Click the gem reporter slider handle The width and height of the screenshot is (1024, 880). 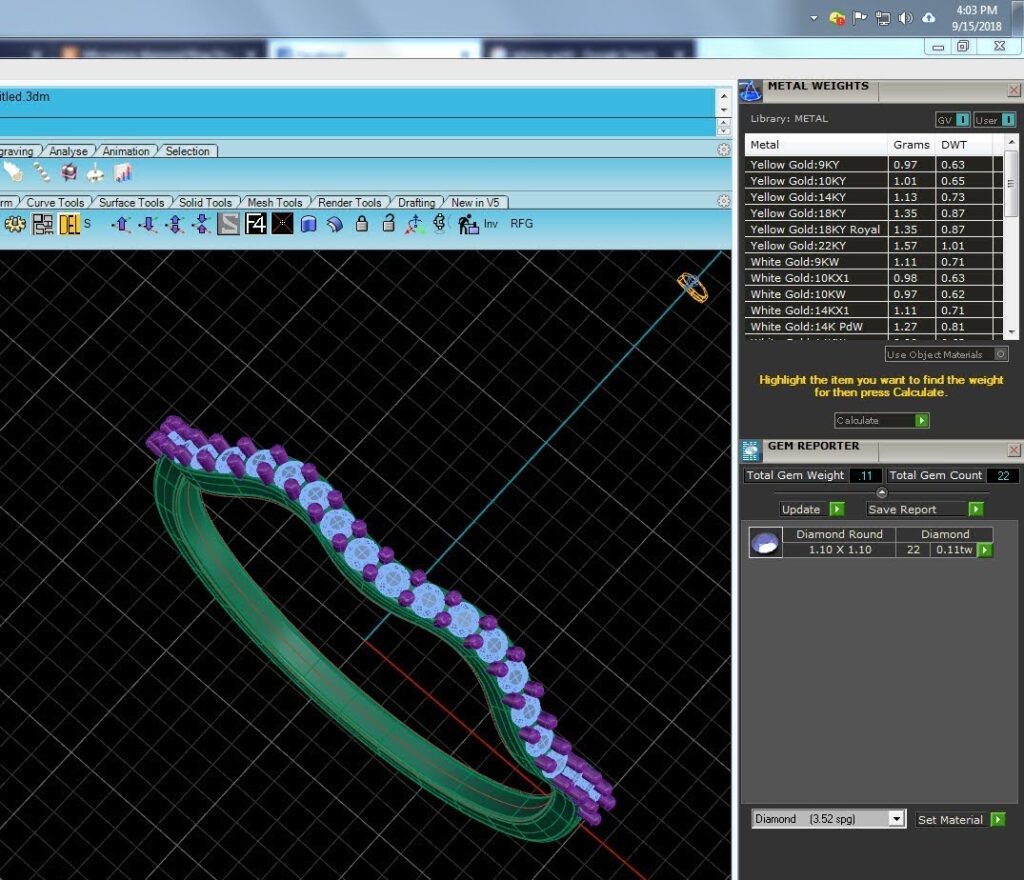[x=882, y=493]
